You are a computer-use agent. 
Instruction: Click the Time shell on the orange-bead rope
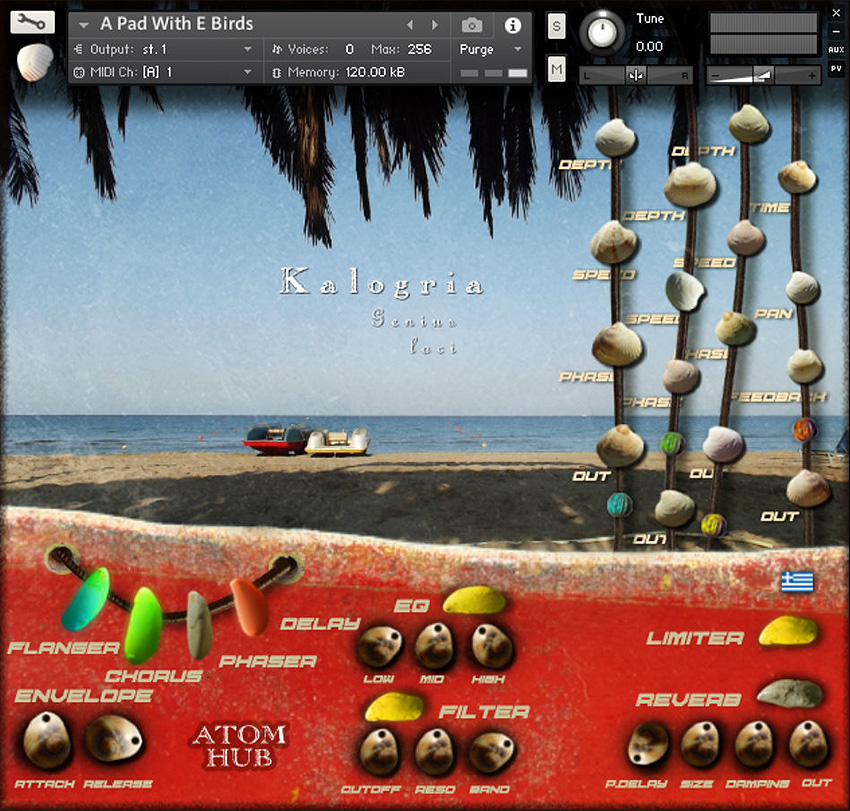[796, 177]
